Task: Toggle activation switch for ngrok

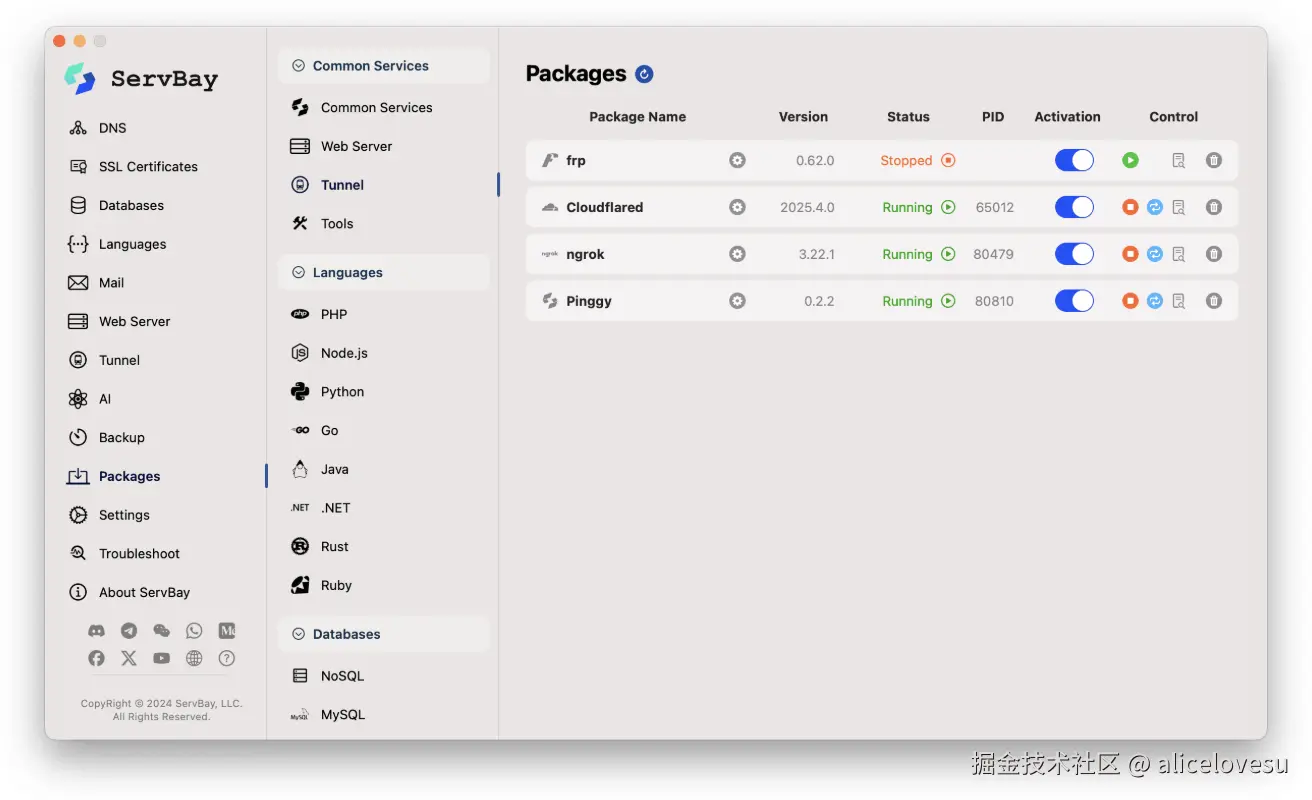Action: pyautogui.click(x=1074, y=254)
